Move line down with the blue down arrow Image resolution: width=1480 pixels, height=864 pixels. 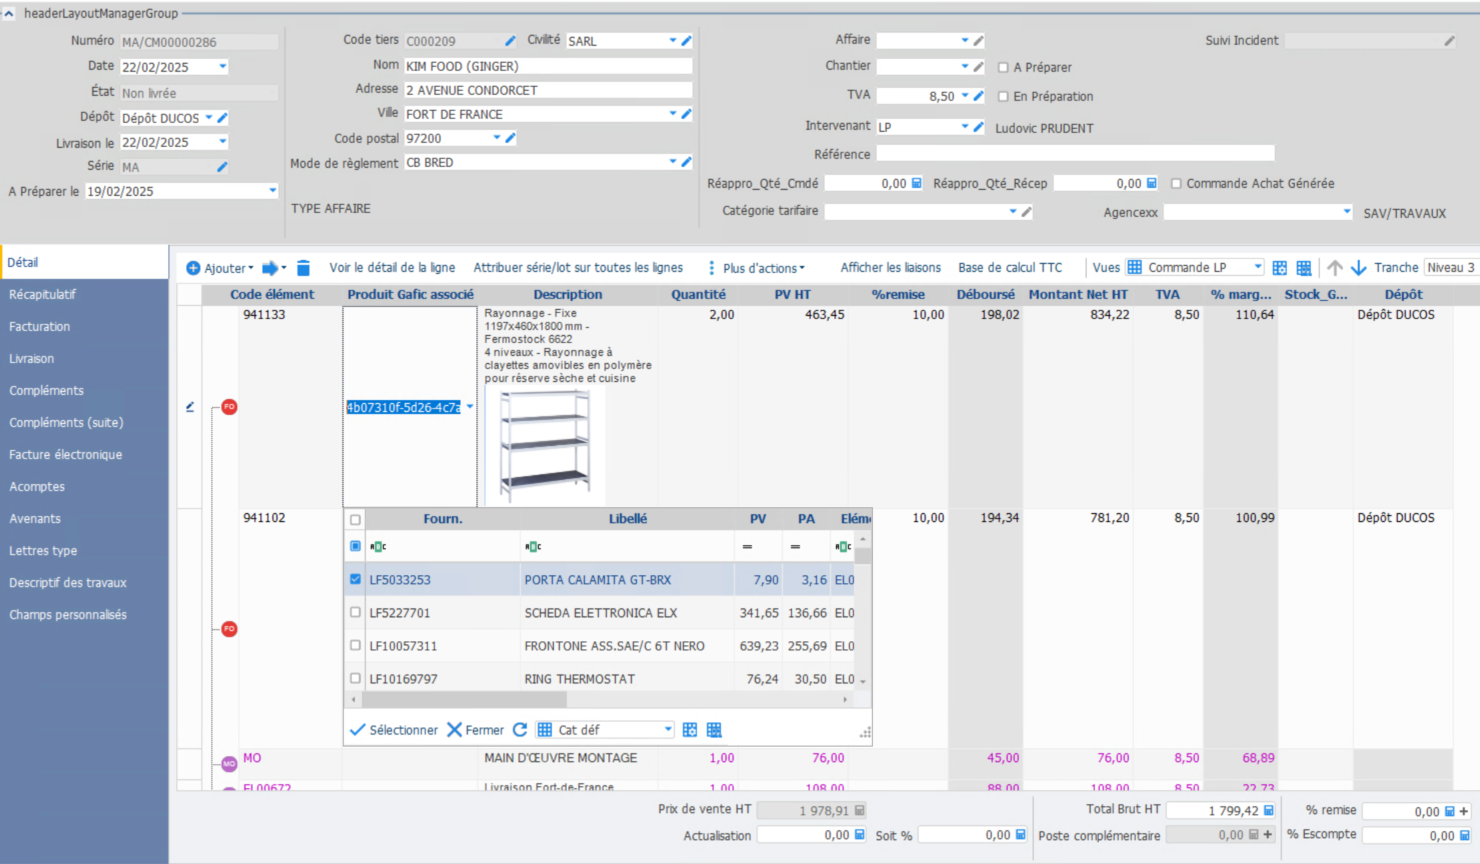[1358, 268]
